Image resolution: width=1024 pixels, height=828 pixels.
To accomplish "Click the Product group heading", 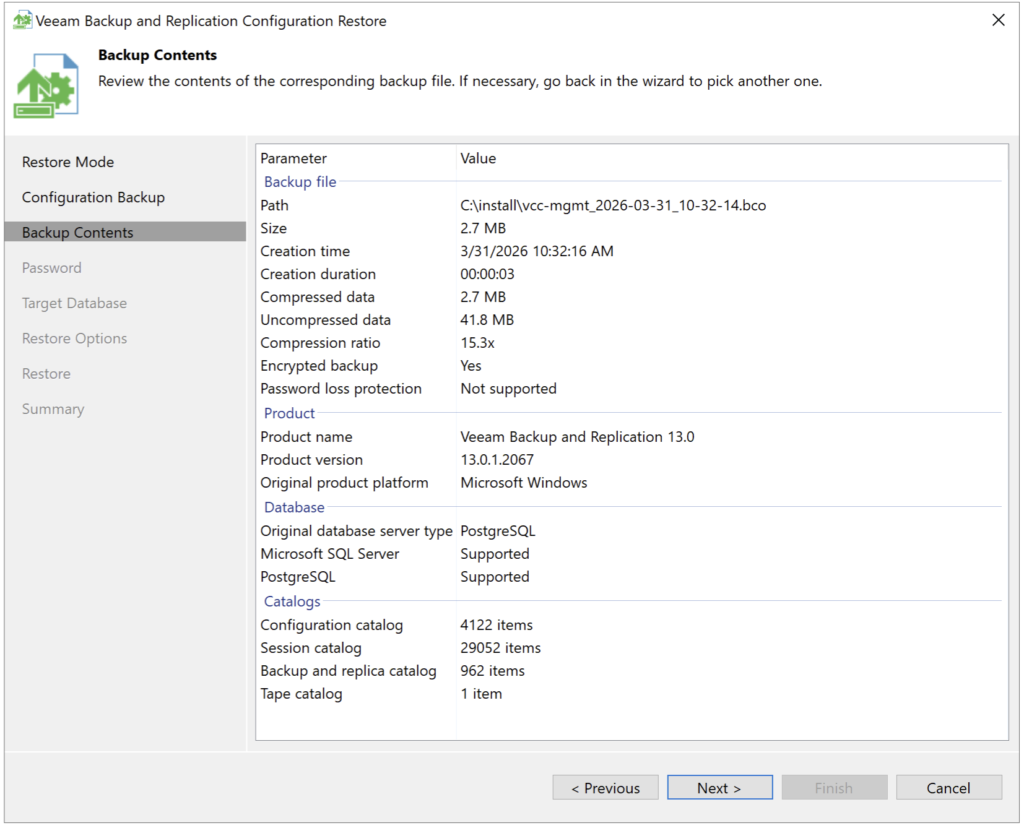I will click(289, 413).
